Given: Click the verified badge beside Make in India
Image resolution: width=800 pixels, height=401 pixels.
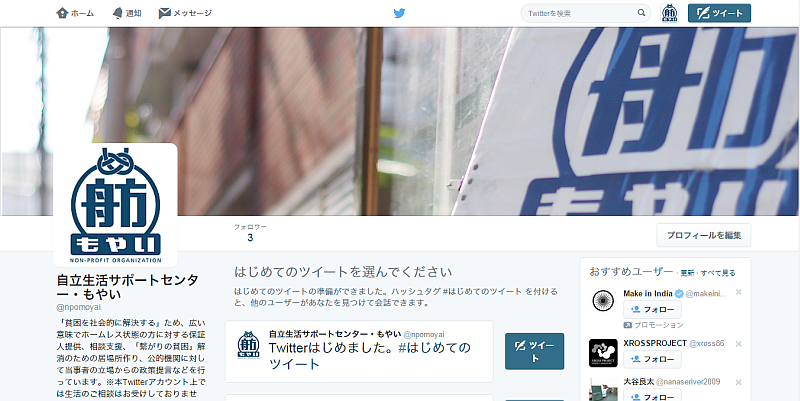Looking at the screenshot, I should click(679, 293).
